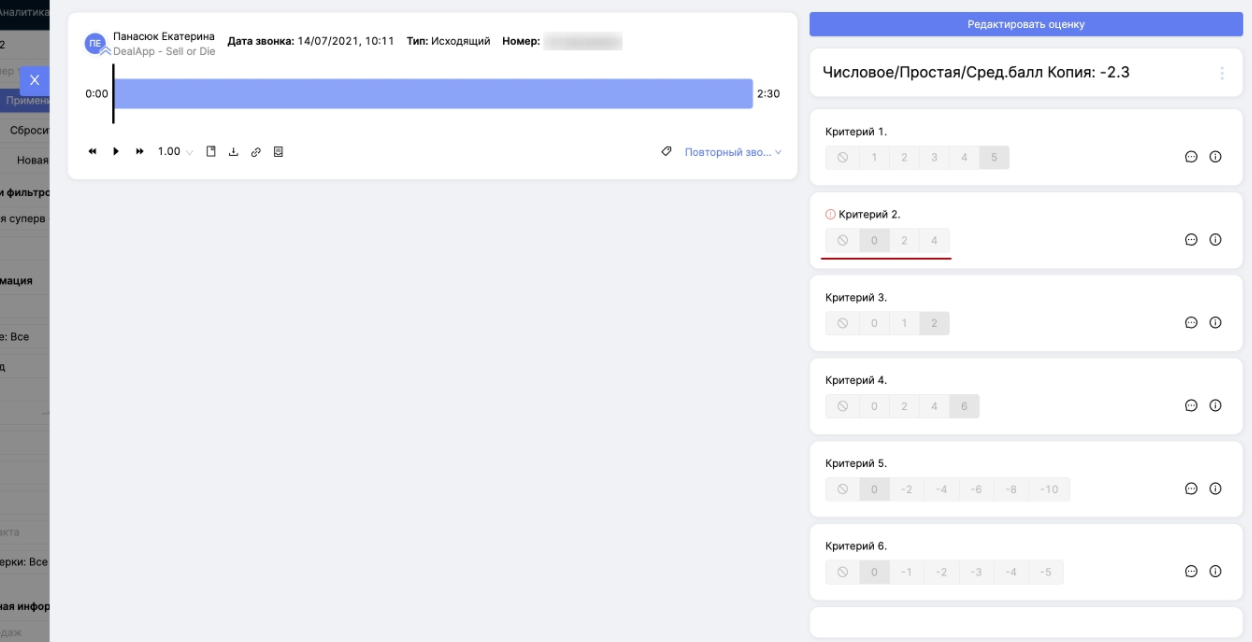Select score 5 for Критерий 1

tap(994, 157)
